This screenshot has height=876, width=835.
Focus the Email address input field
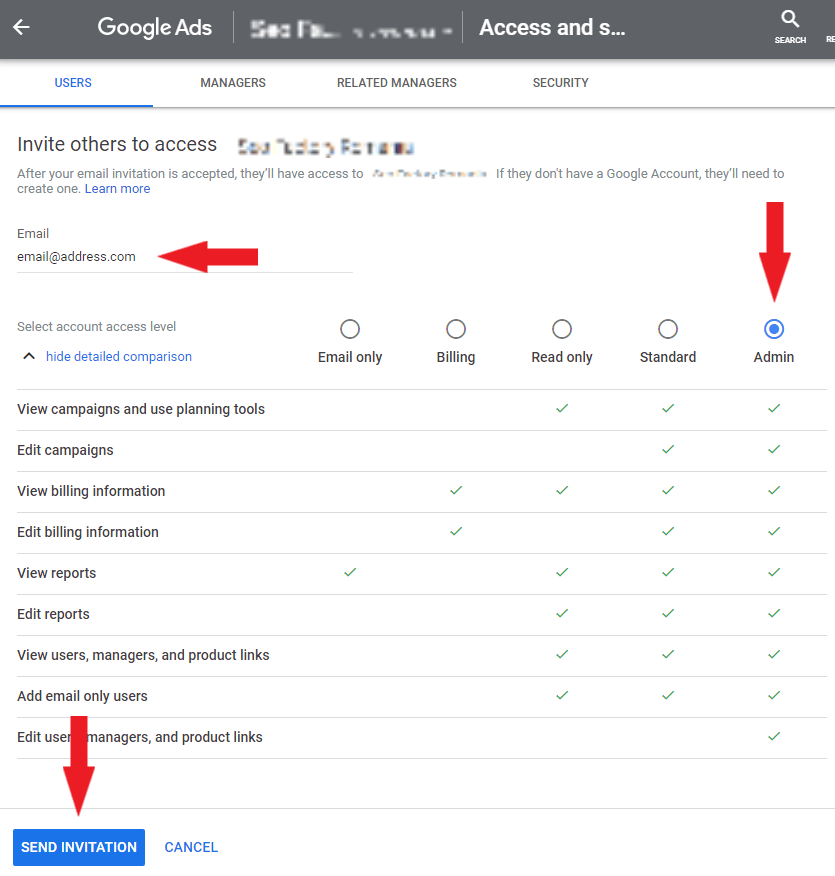pyautogui.click(x=185, y=257)
